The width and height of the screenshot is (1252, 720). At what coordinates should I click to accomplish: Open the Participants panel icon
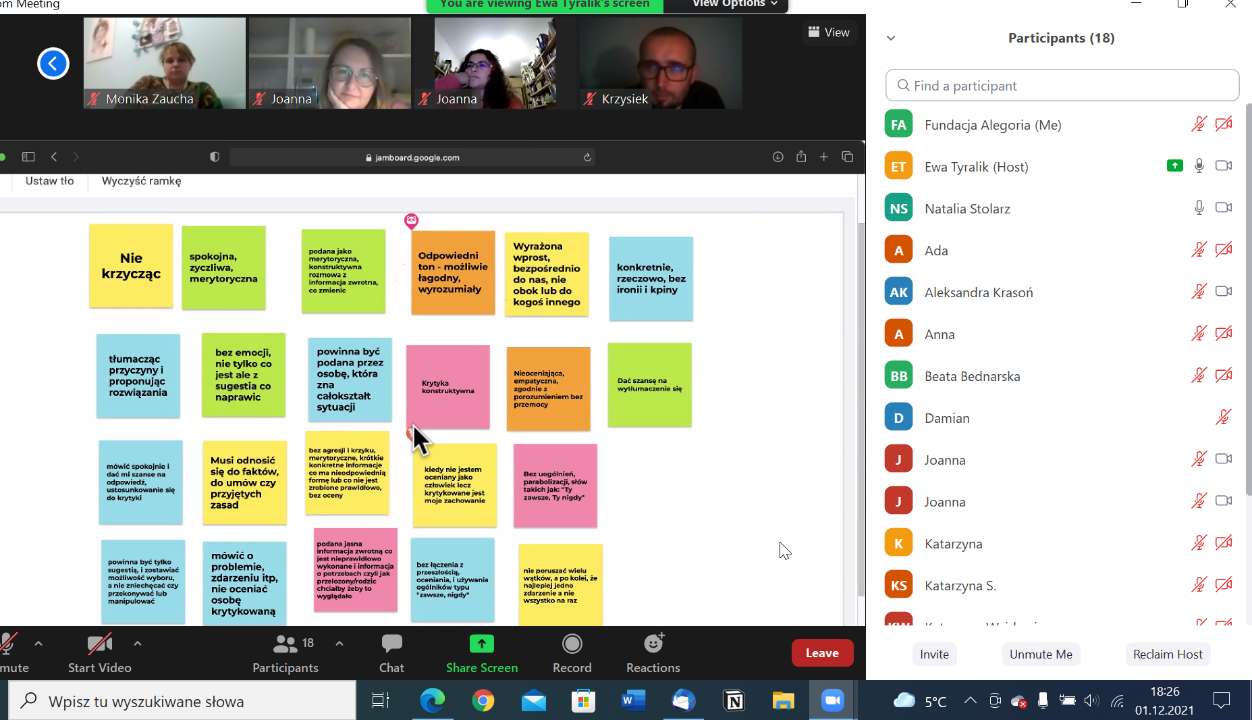pyautogui.click(x=285, y=645)
